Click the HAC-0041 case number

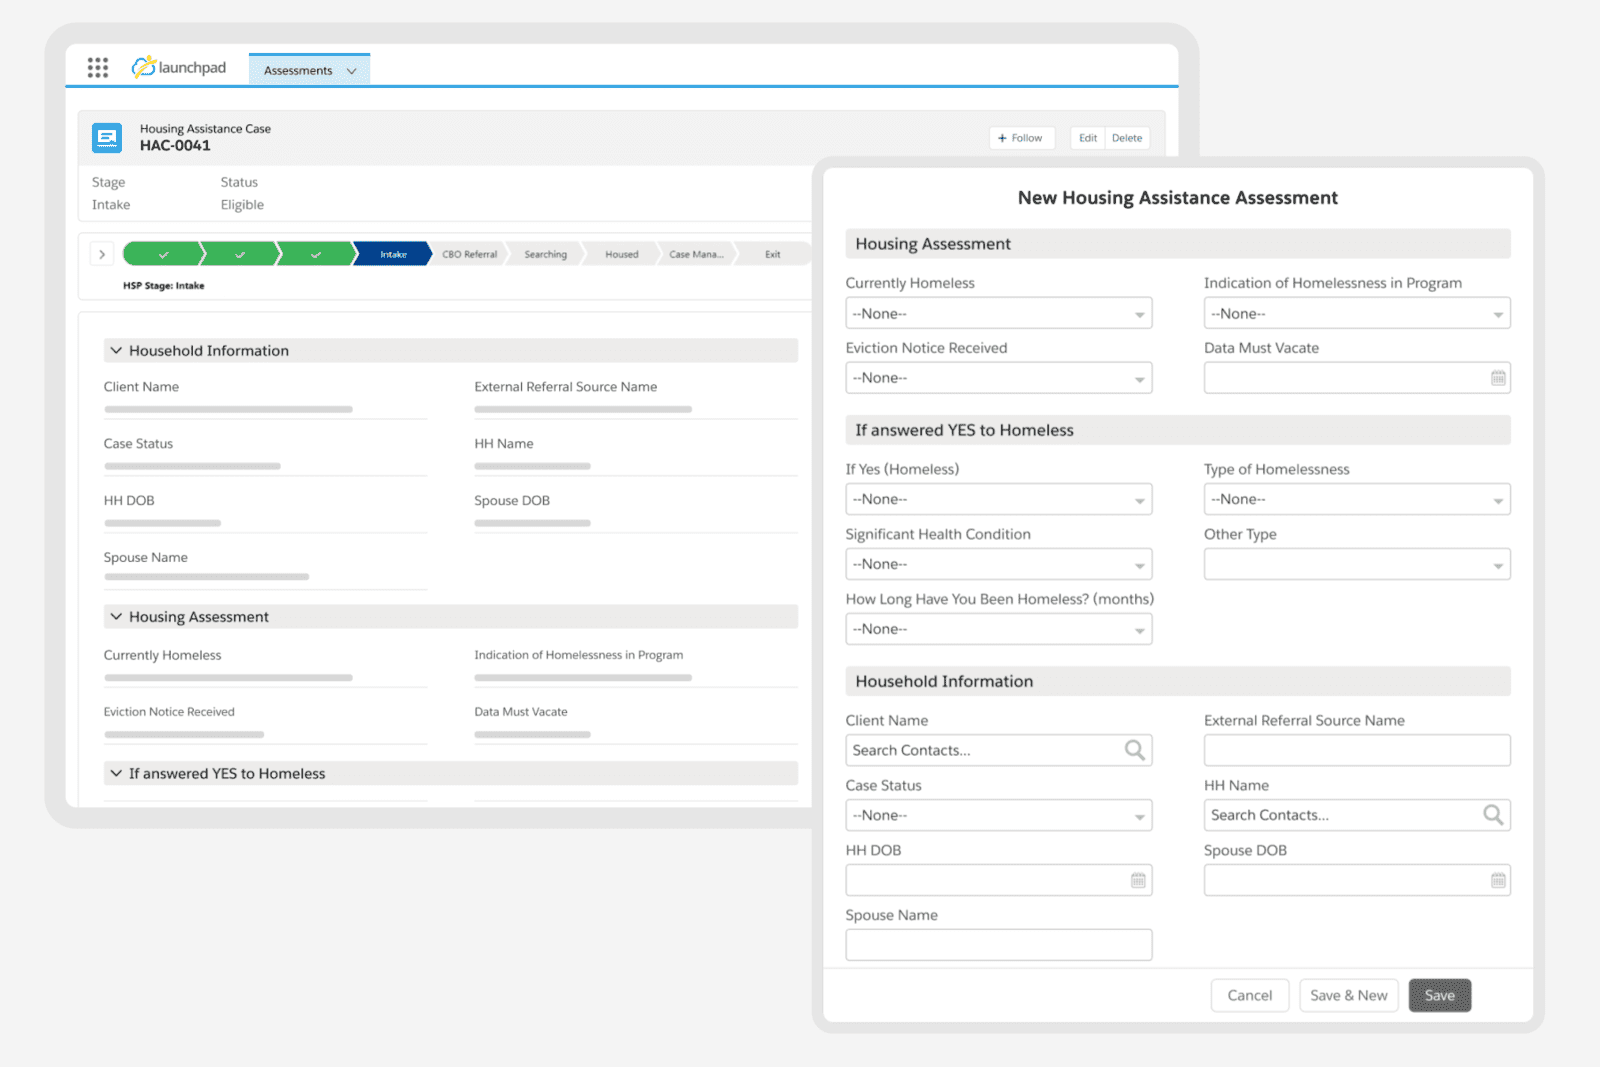(x=175, y=146)
